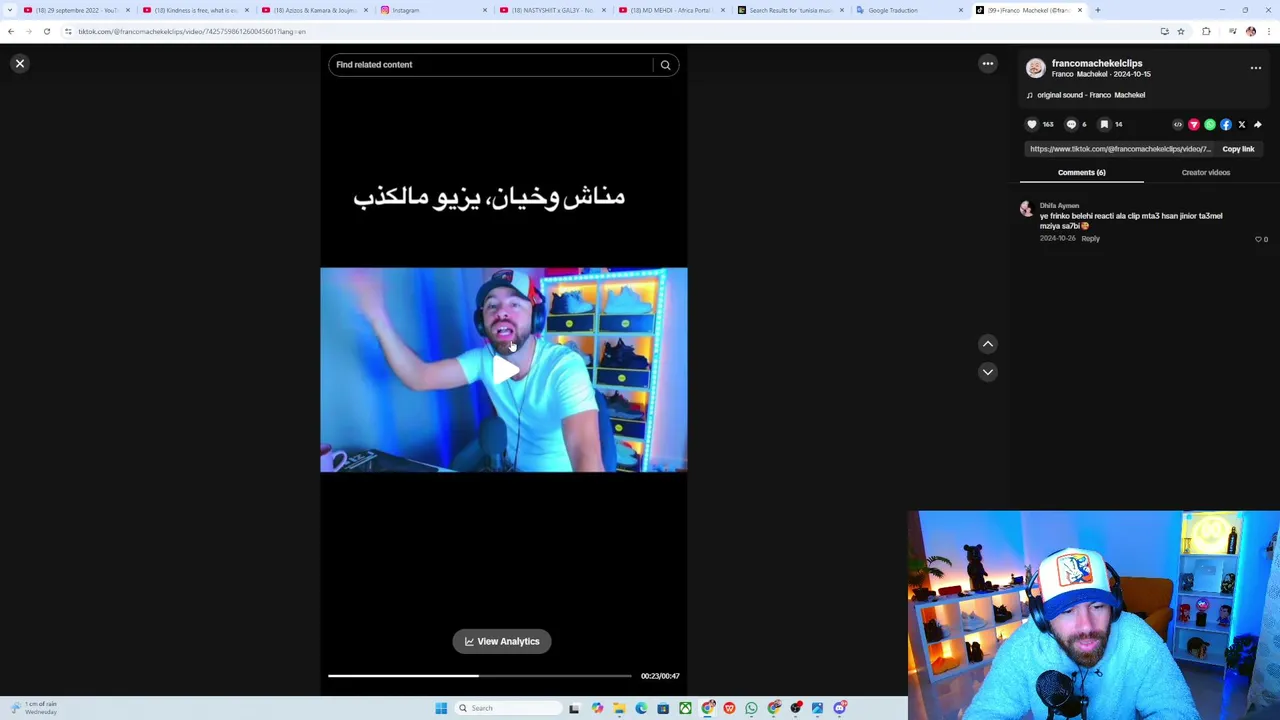The height and width of the screenshot is (720, 1280).
Task: Go to the next video with down chevron
Action: tap(988, 372)
